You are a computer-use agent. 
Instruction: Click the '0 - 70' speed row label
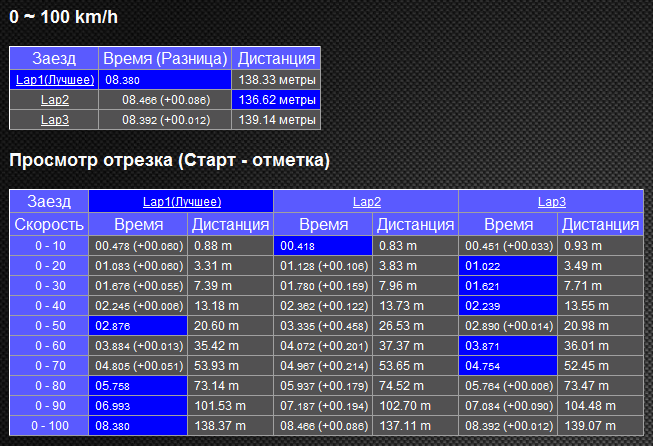coord(49,366)
